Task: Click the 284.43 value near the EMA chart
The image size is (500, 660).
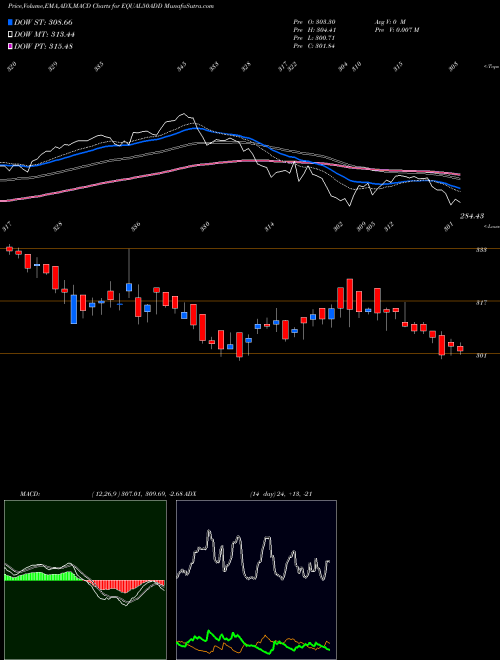Action: [x=472, y=216]
